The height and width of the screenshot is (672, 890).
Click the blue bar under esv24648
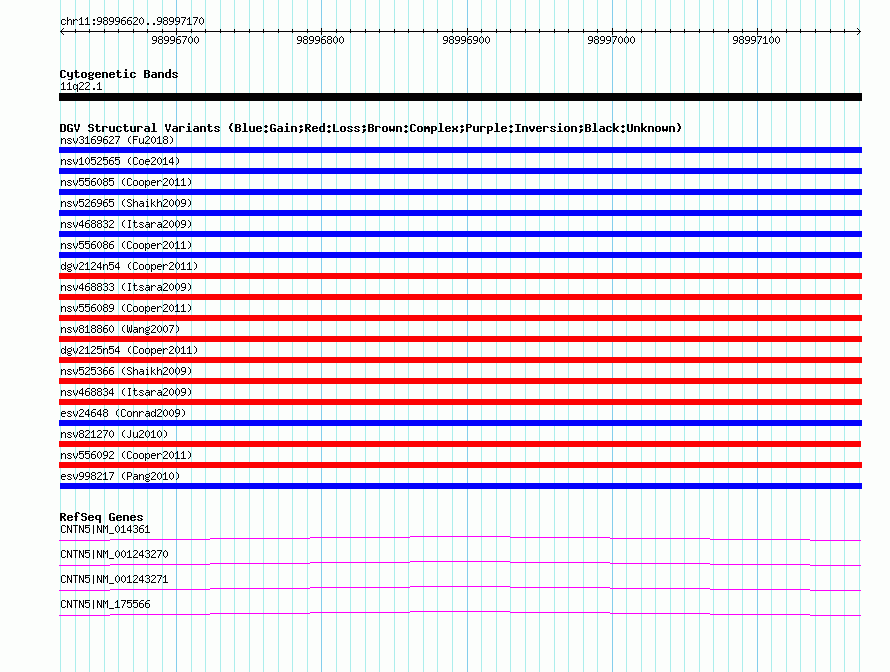coord(460,423)
